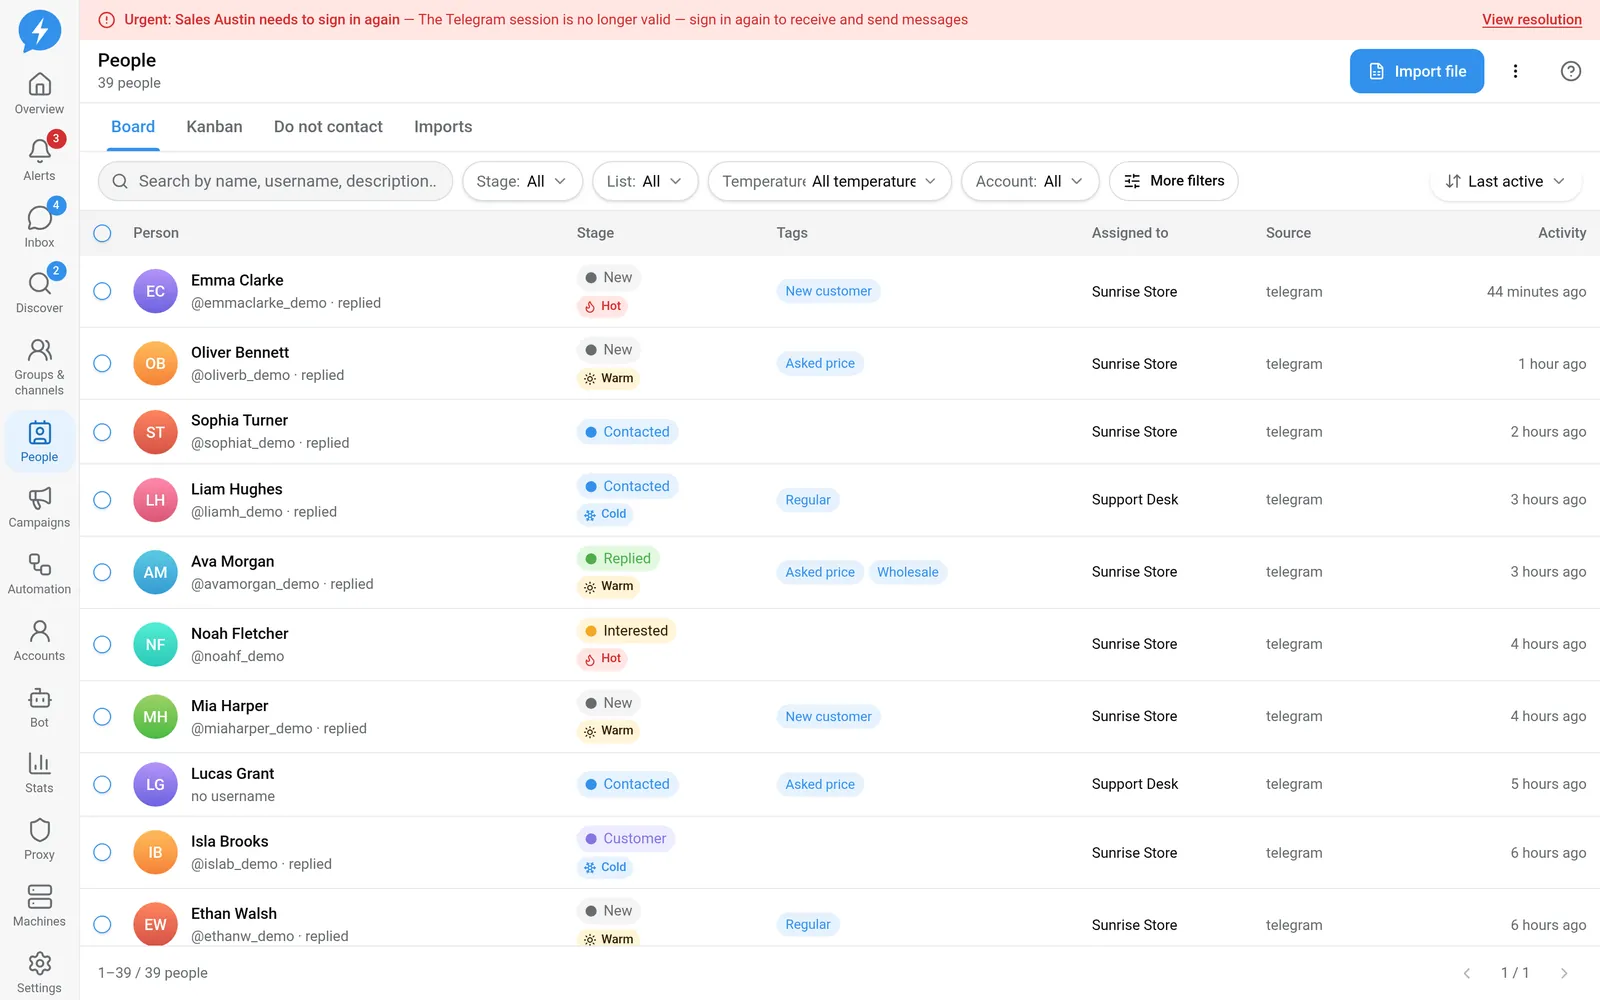Expand the Stage filter dropdown
The width and height of the screenshot is (1600, 1000).
(x=522, y=181)
